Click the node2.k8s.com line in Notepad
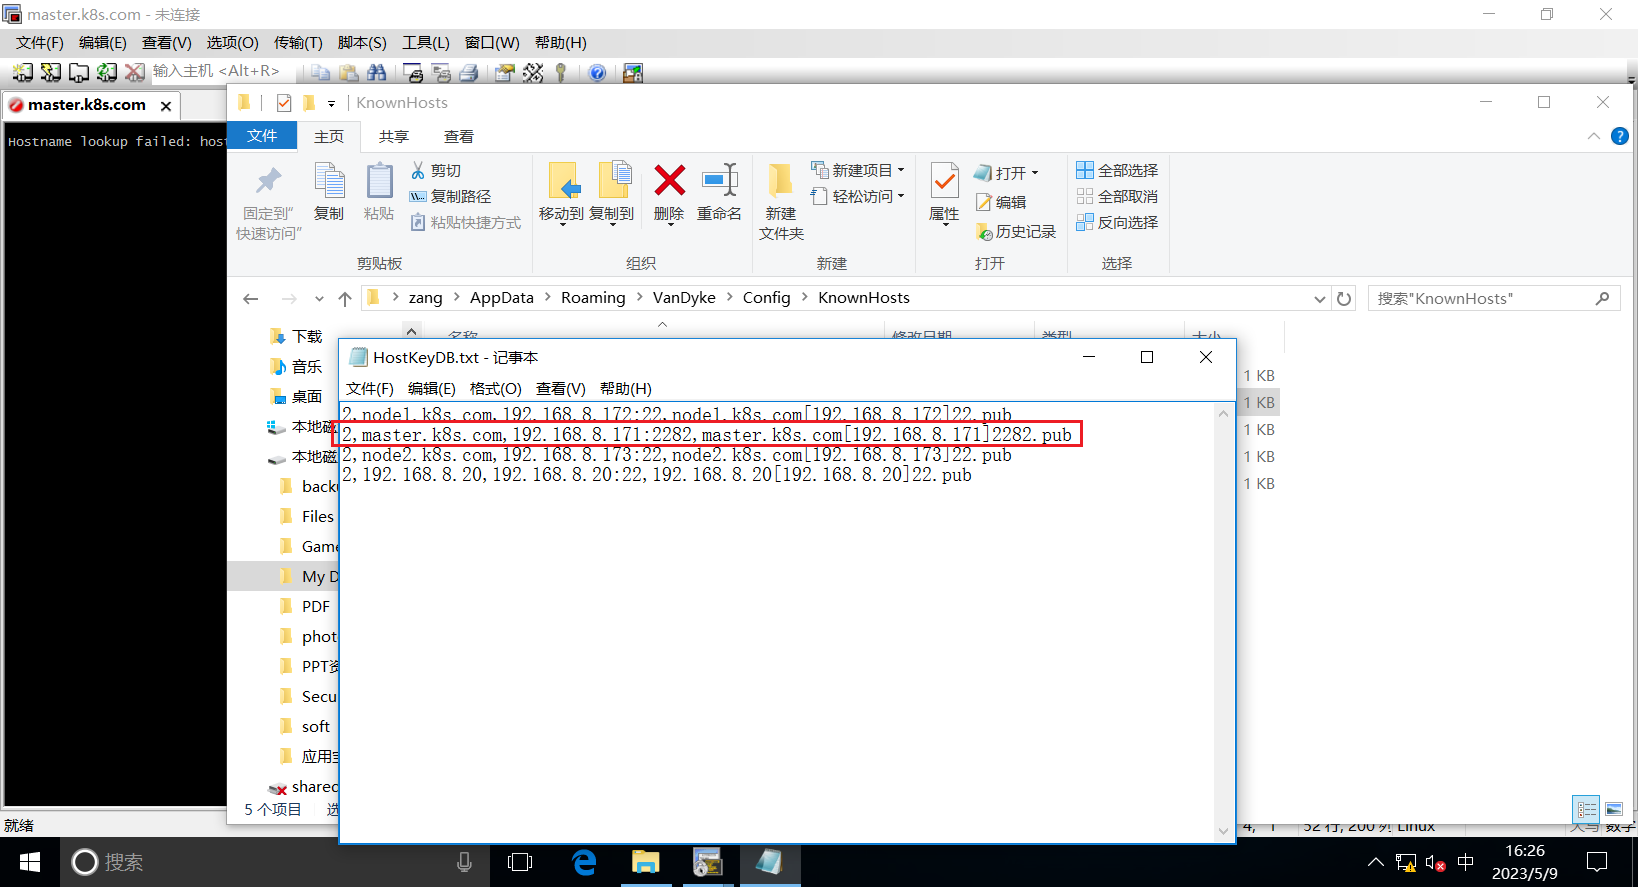Screen dimensions: 1638x887 tap(677, 455)
